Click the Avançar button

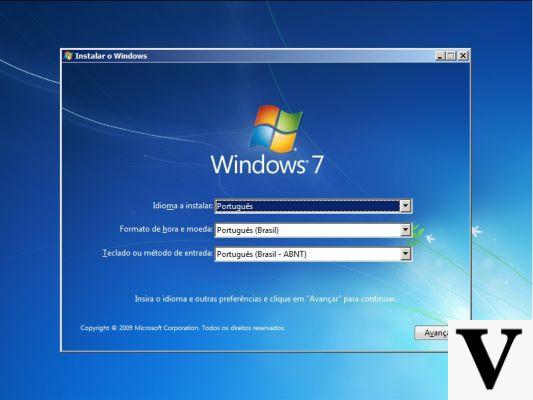coord(431,332)
